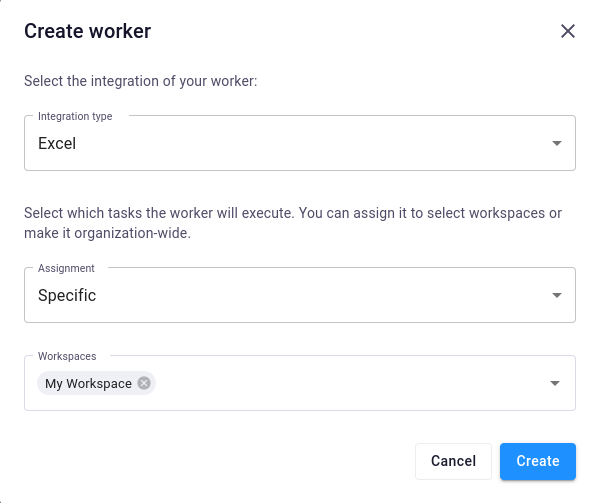
Task: Click the 'make it organization-wide' text line
Action: [107, 233]
